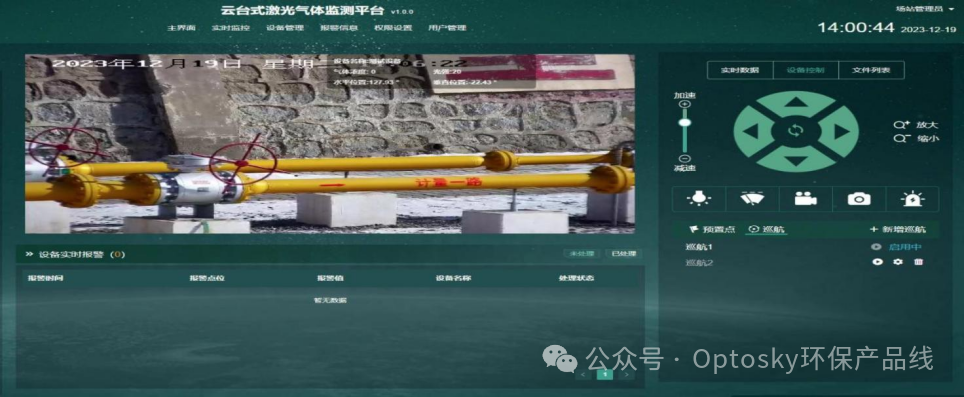This screenshot has height=397, width=964.
Task: Start video recording with camcorder icon
Action: pos(805,198)
